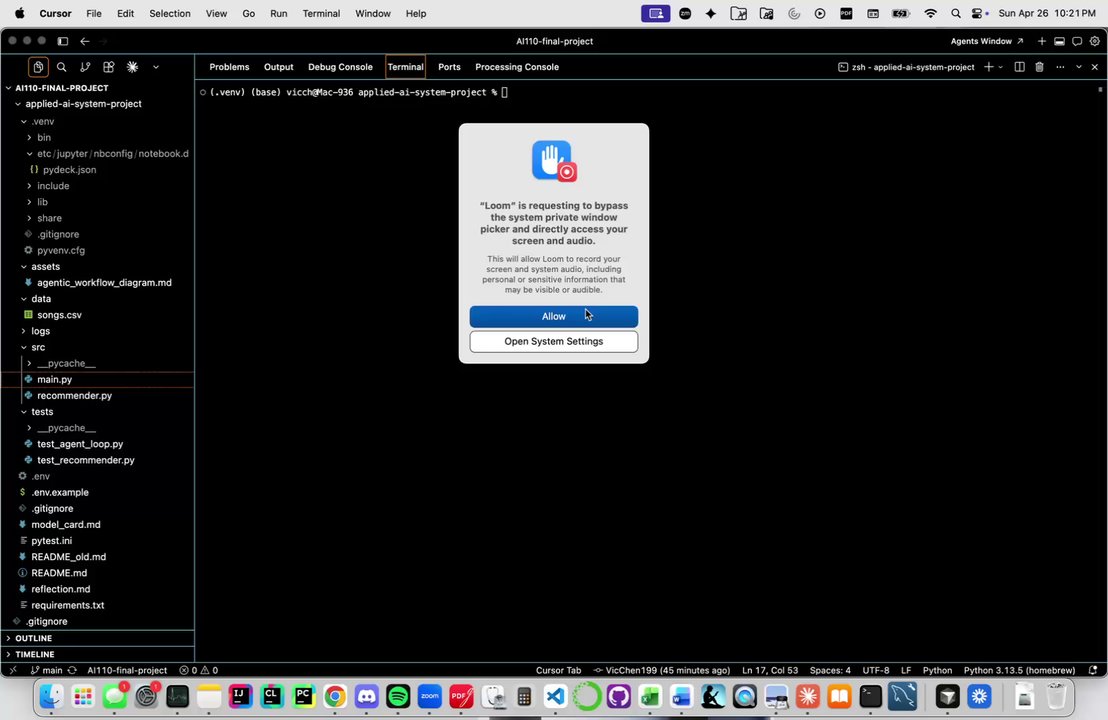Click Allow in the Loom dialog
The image size is (1108, 720).
pos(553,317)
